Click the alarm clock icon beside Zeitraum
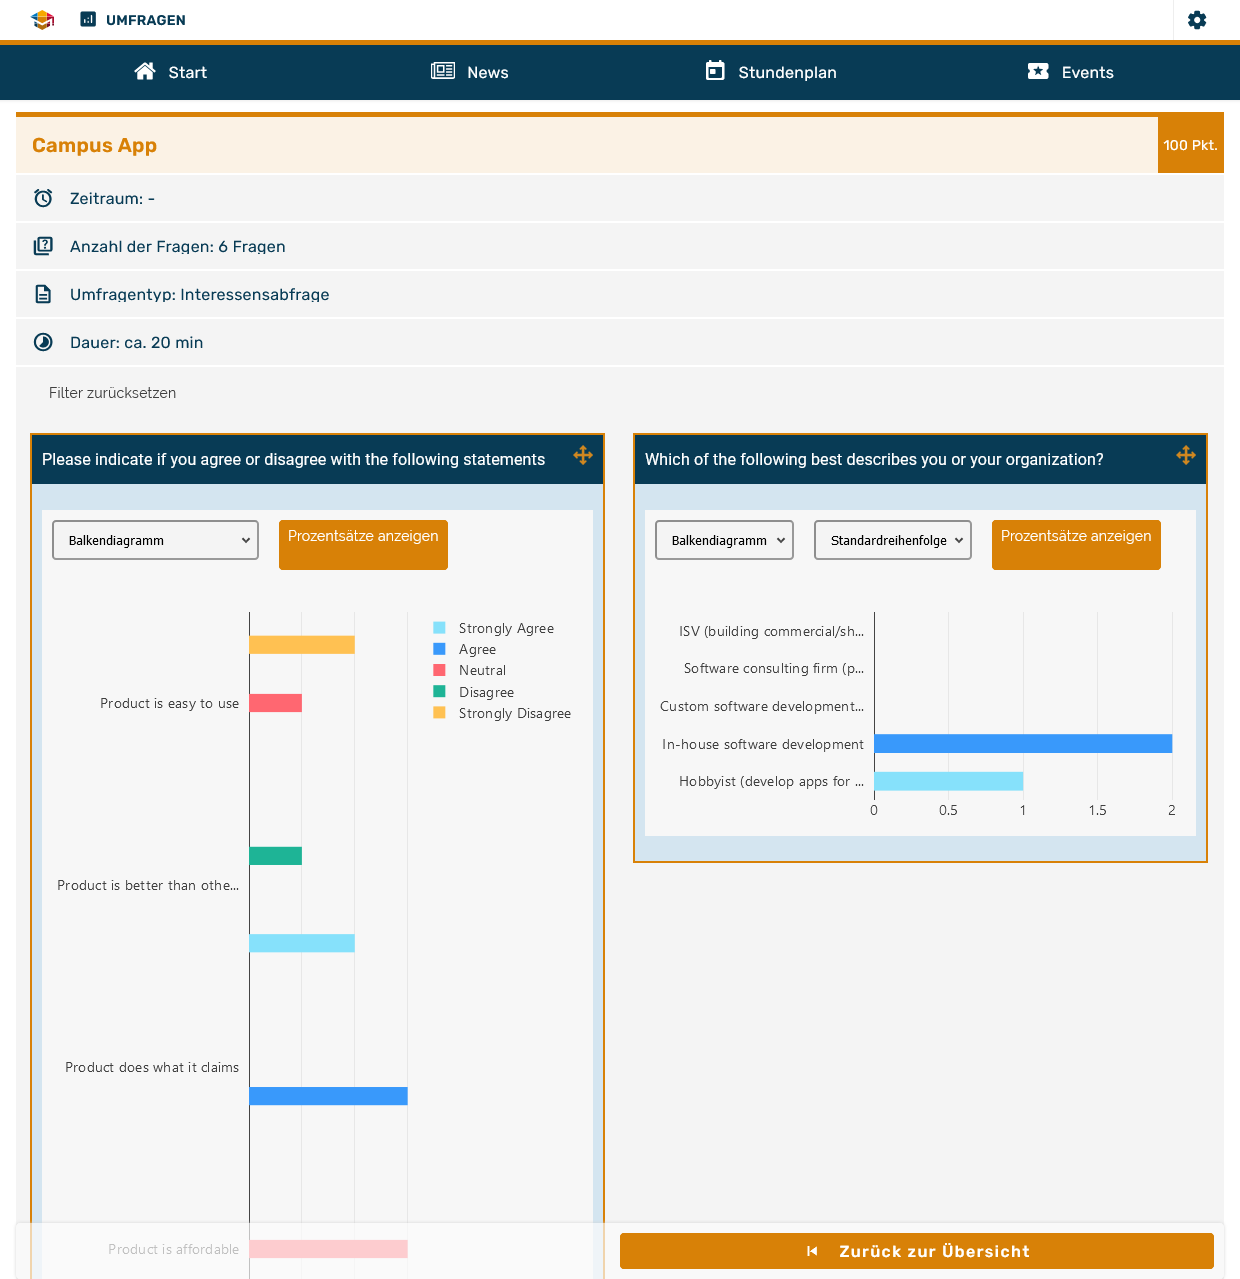This screenshot has width=1240, height=1279. (x=43, y=198)
